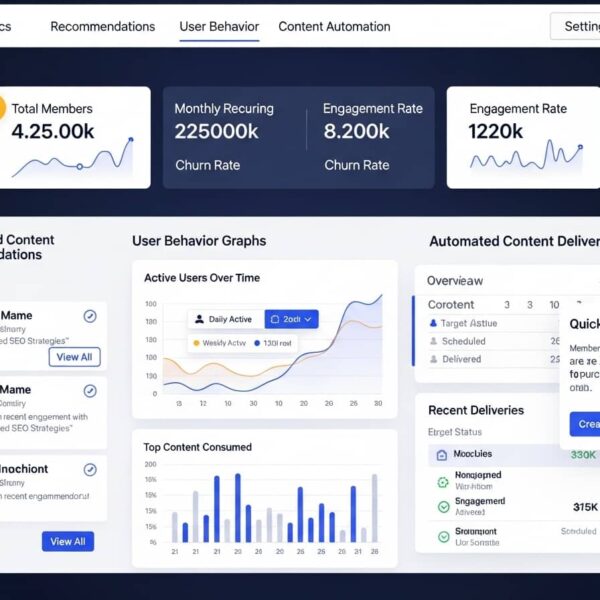The image size is (600, 600).
Task: Click Active Users Over Time title
Action: coord(202,278)
